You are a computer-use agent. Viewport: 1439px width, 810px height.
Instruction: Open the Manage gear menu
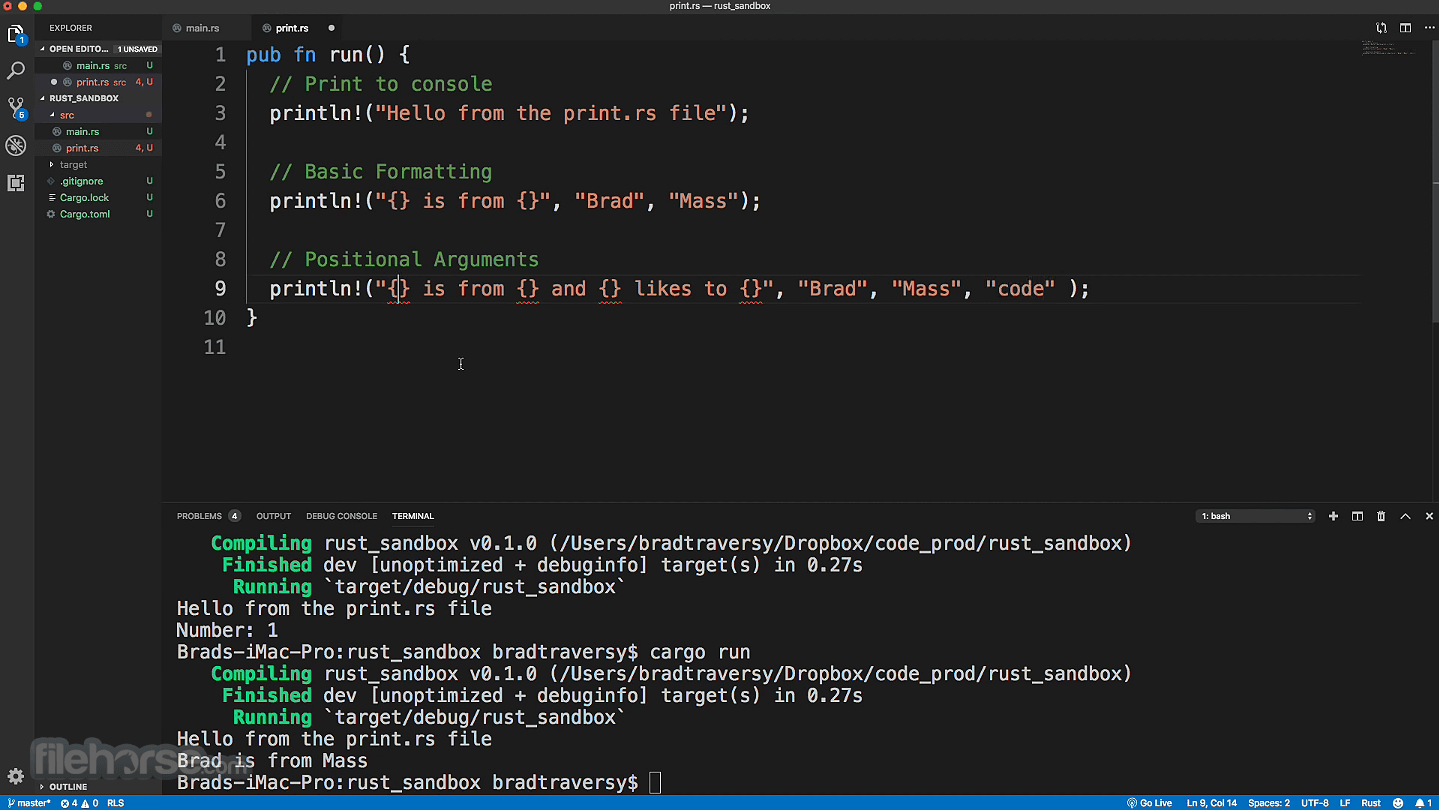click(x=16, y=776)
